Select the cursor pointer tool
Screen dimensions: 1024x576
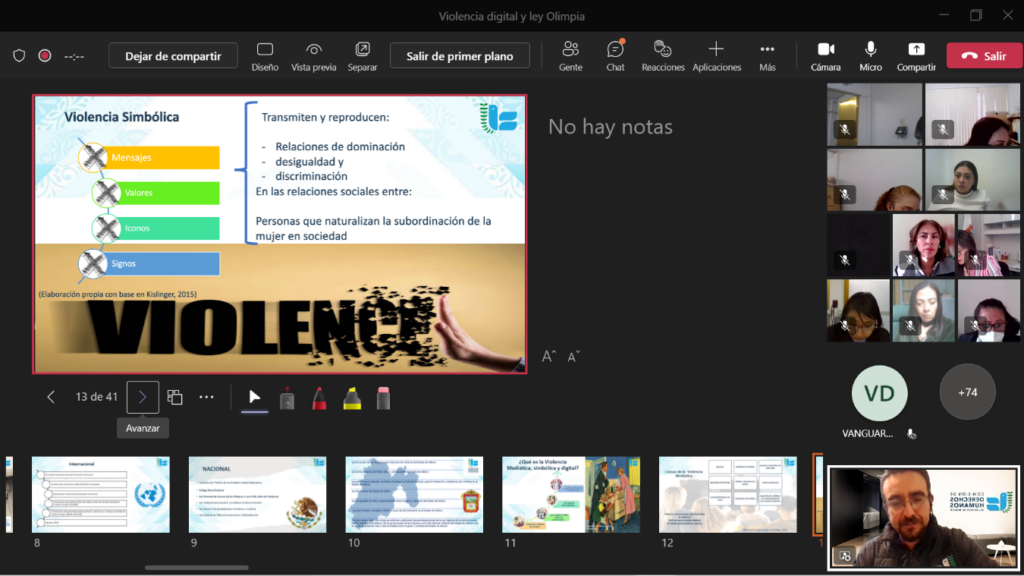[x=255, y=397]
